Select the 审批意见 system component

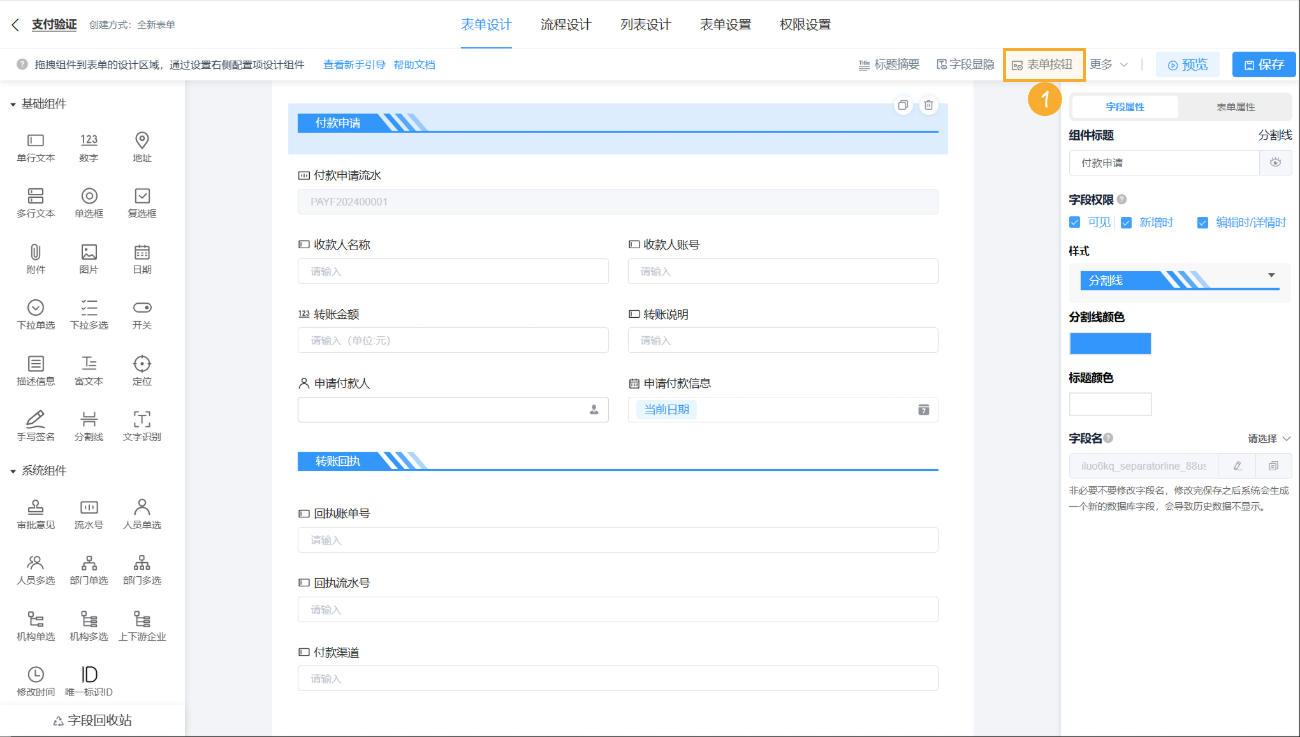[x=35, y=514]
